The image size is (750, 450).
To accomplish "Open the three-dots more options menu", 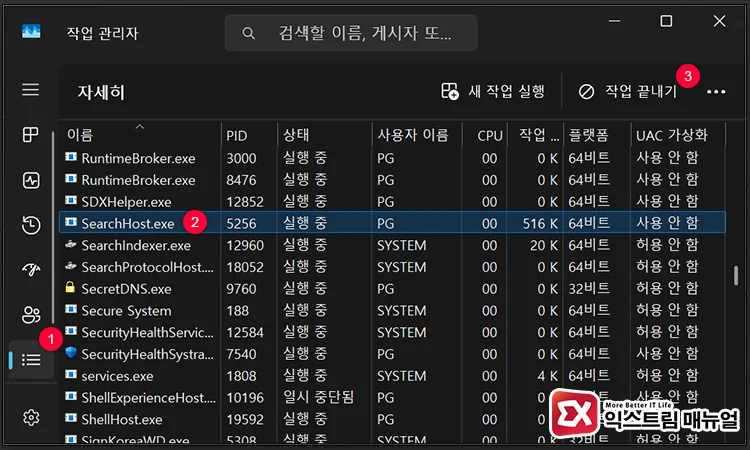I will (x=716, y=91).
